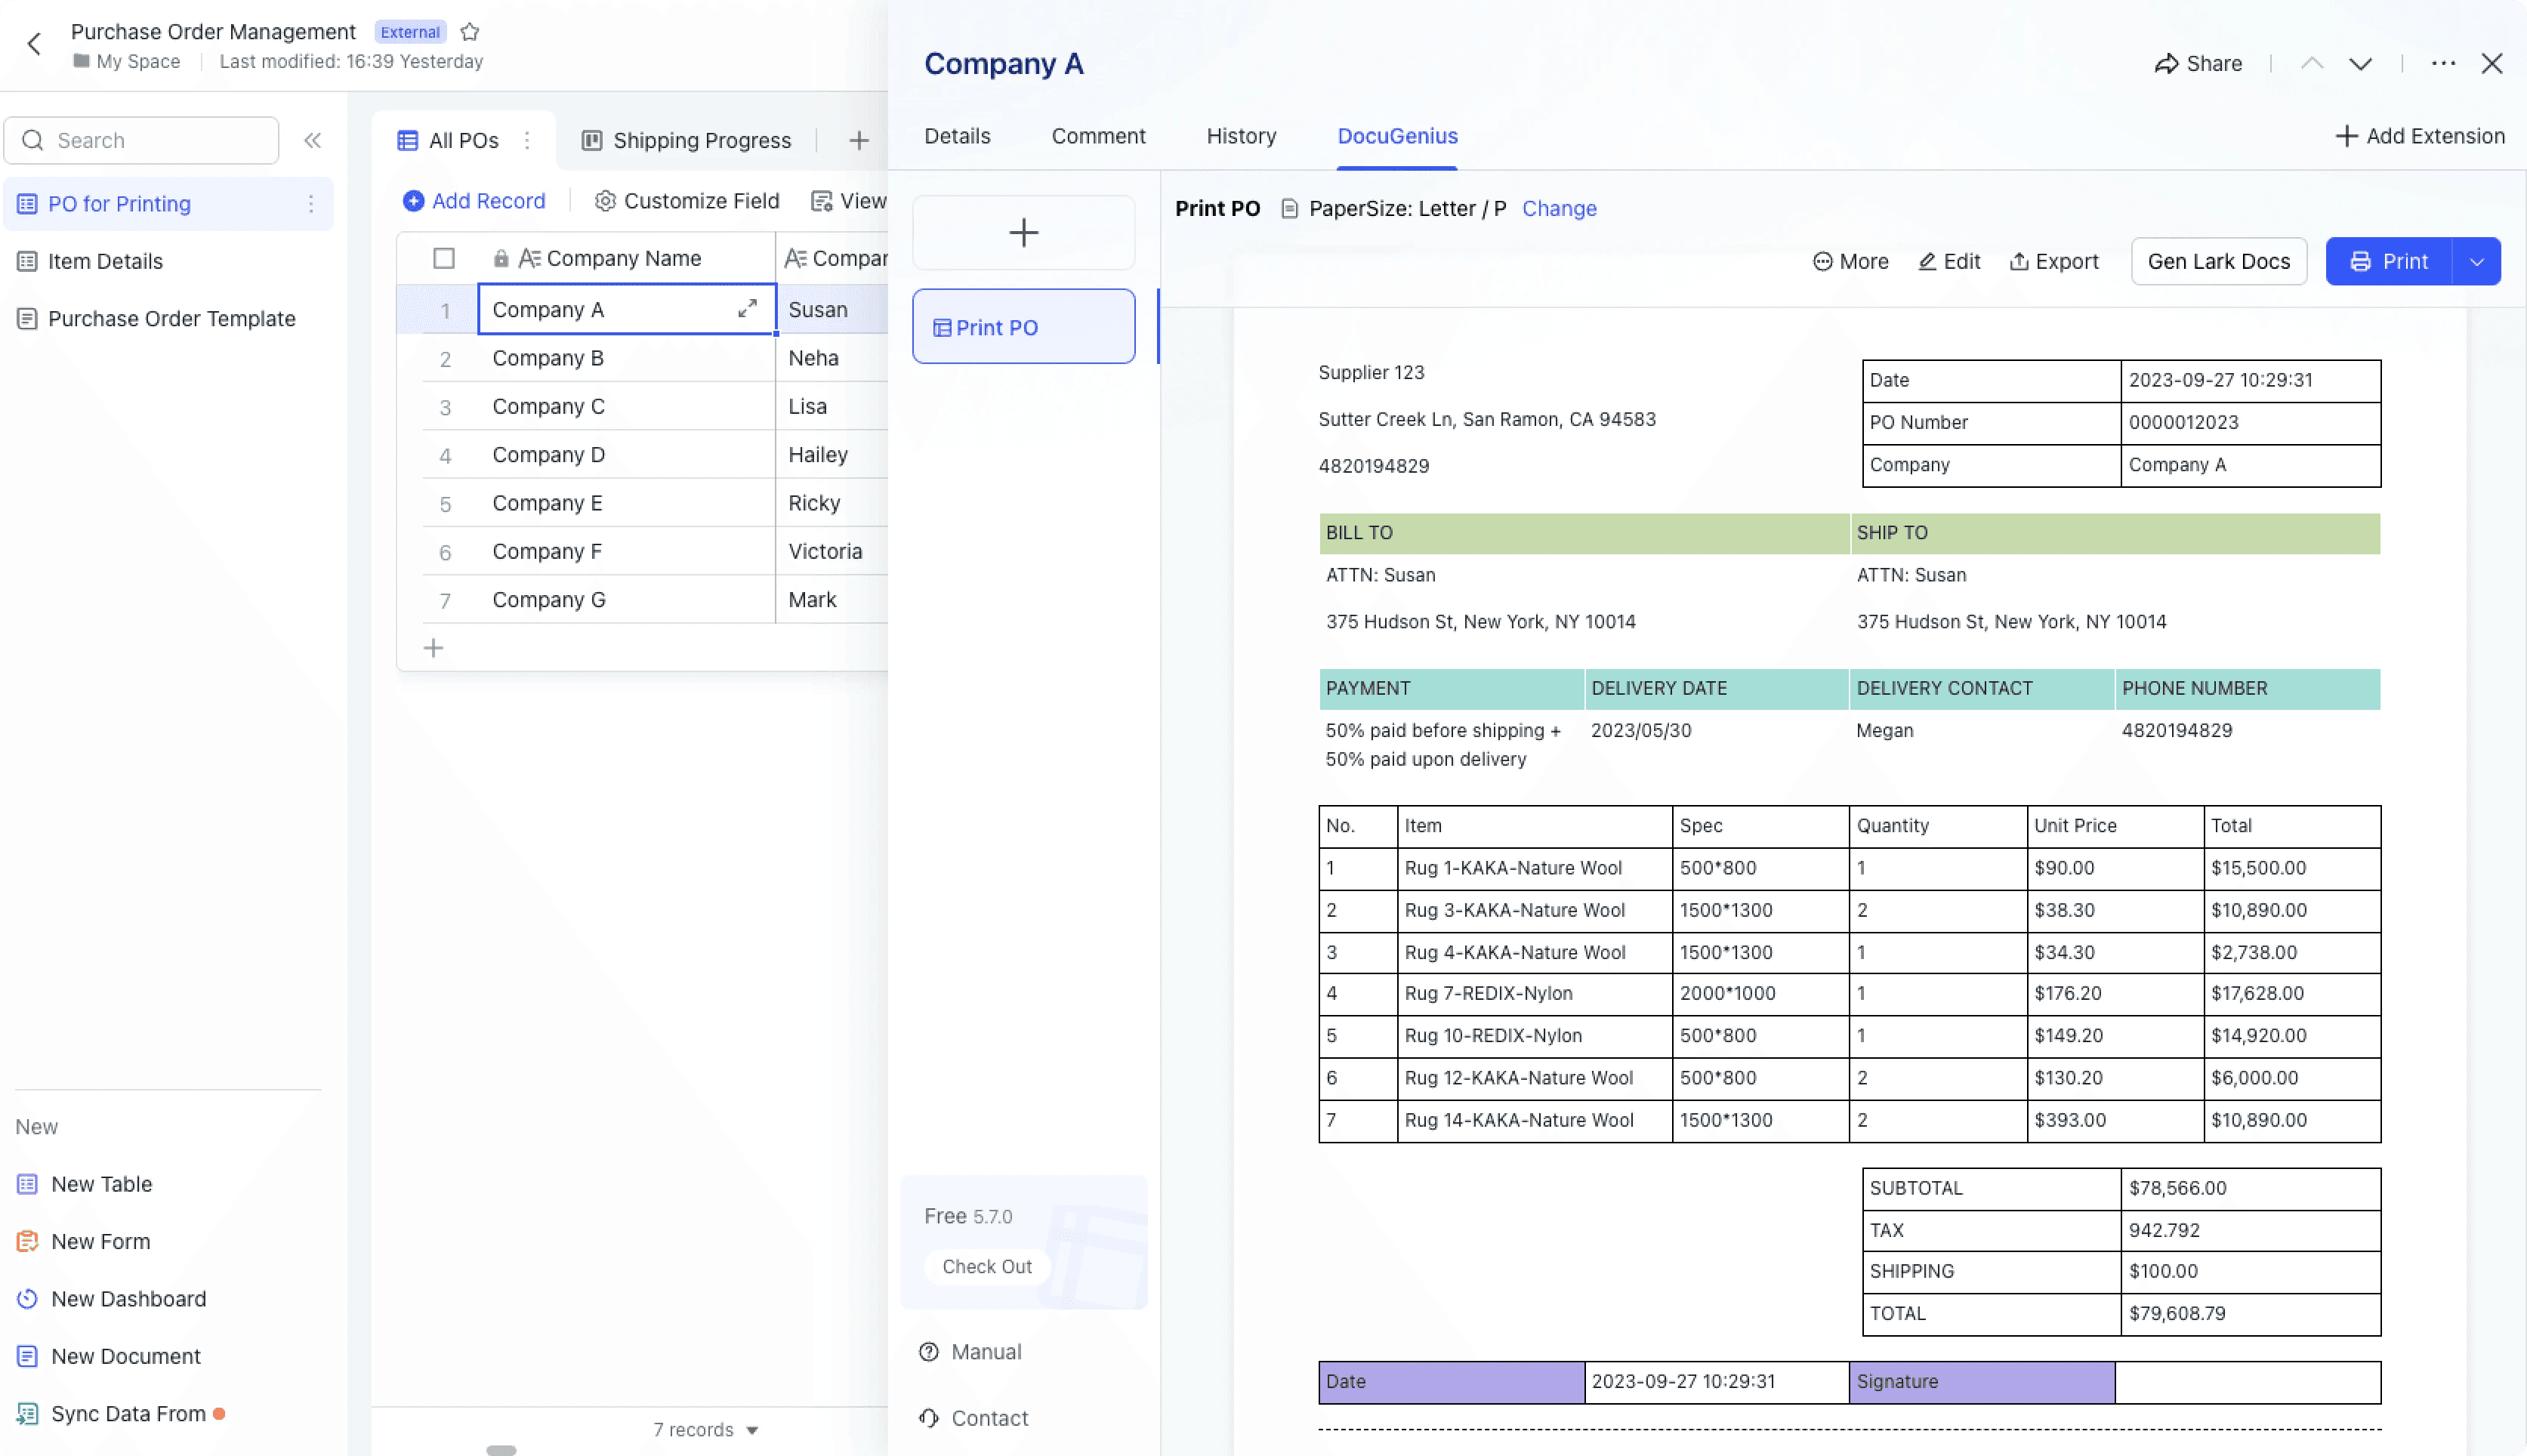
Task: Star the Purchase Order Management document
Action: [469, 31]
